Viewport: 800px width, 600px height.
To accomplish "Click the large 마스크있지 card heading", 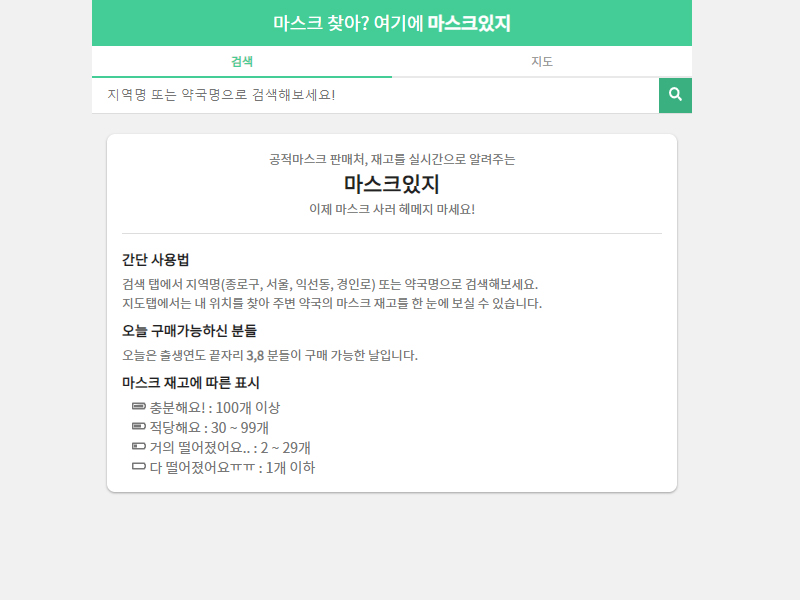I will (392, 184).
